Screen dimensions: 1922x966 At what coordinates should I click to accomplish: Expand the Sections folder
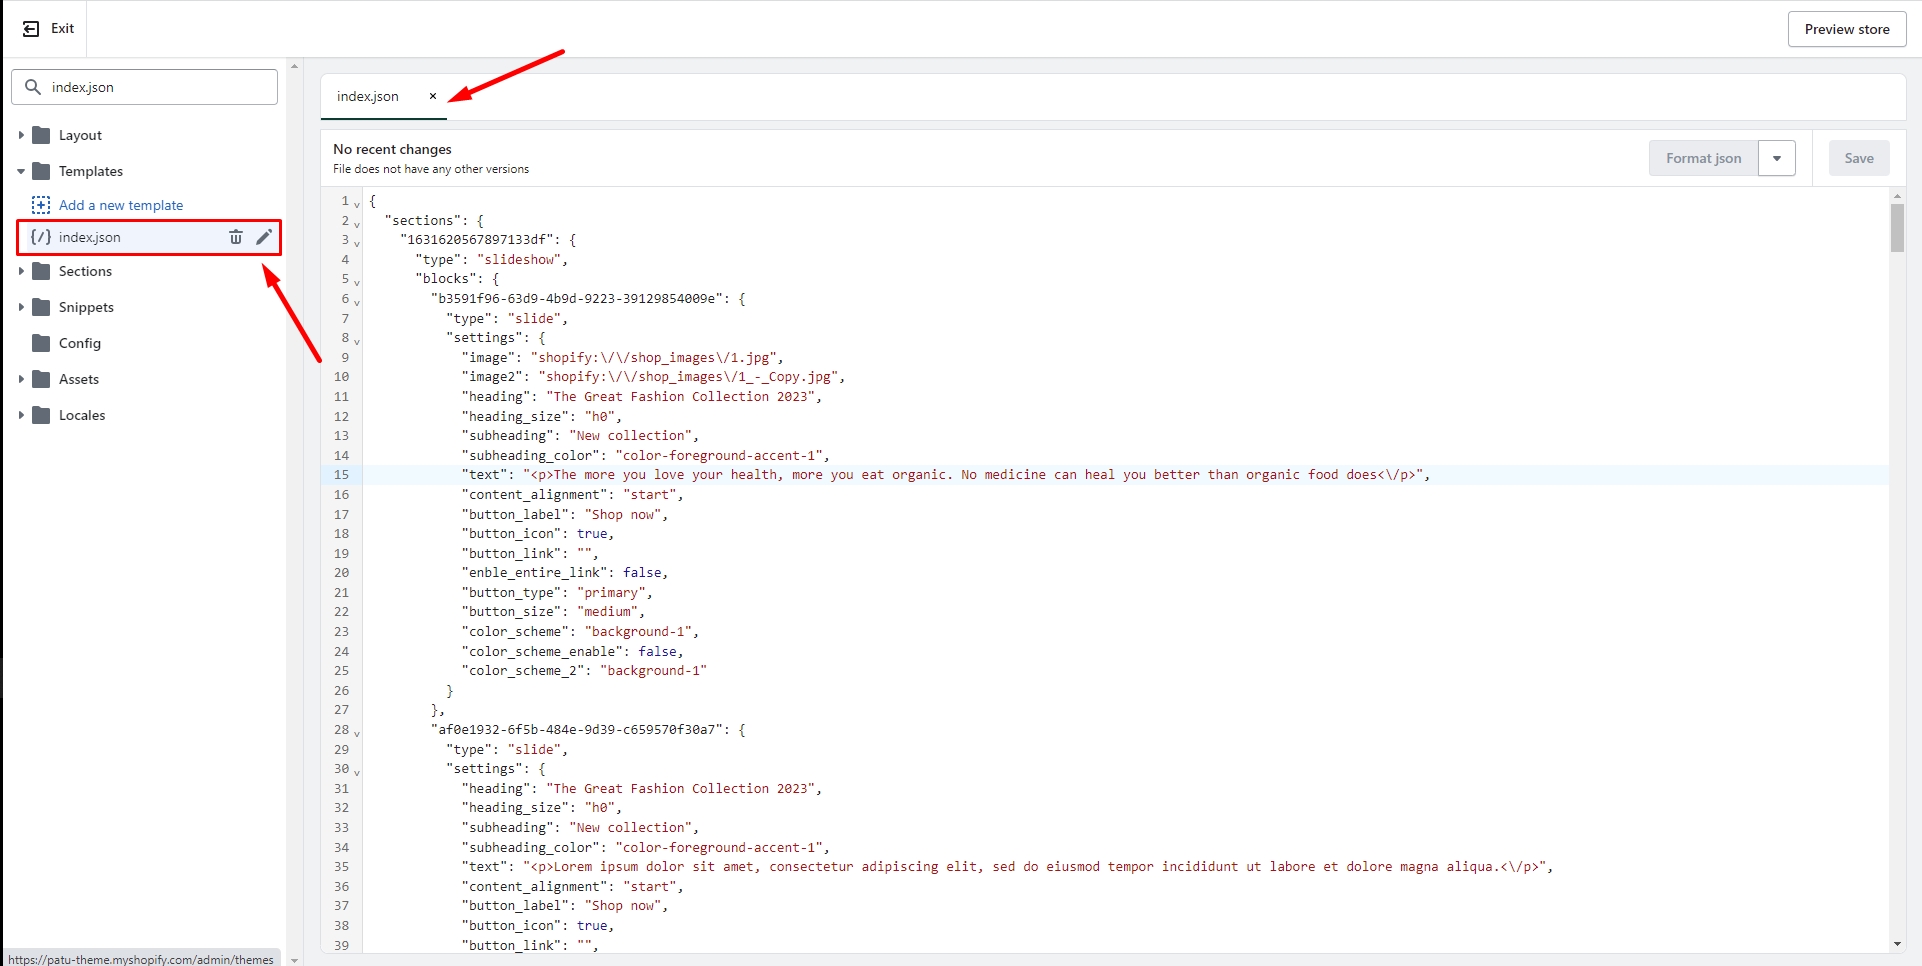coord(21,271)
